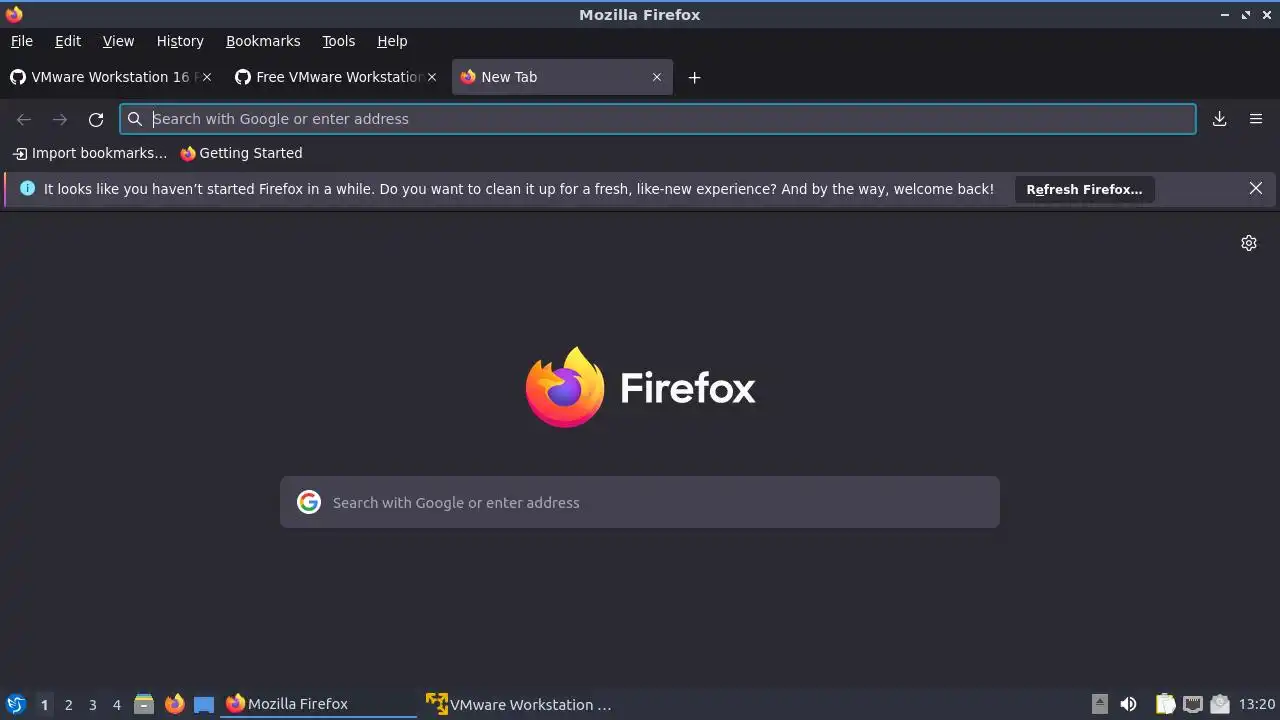
Task: Click the 13:20 clock
Action: pos(1256,704)
